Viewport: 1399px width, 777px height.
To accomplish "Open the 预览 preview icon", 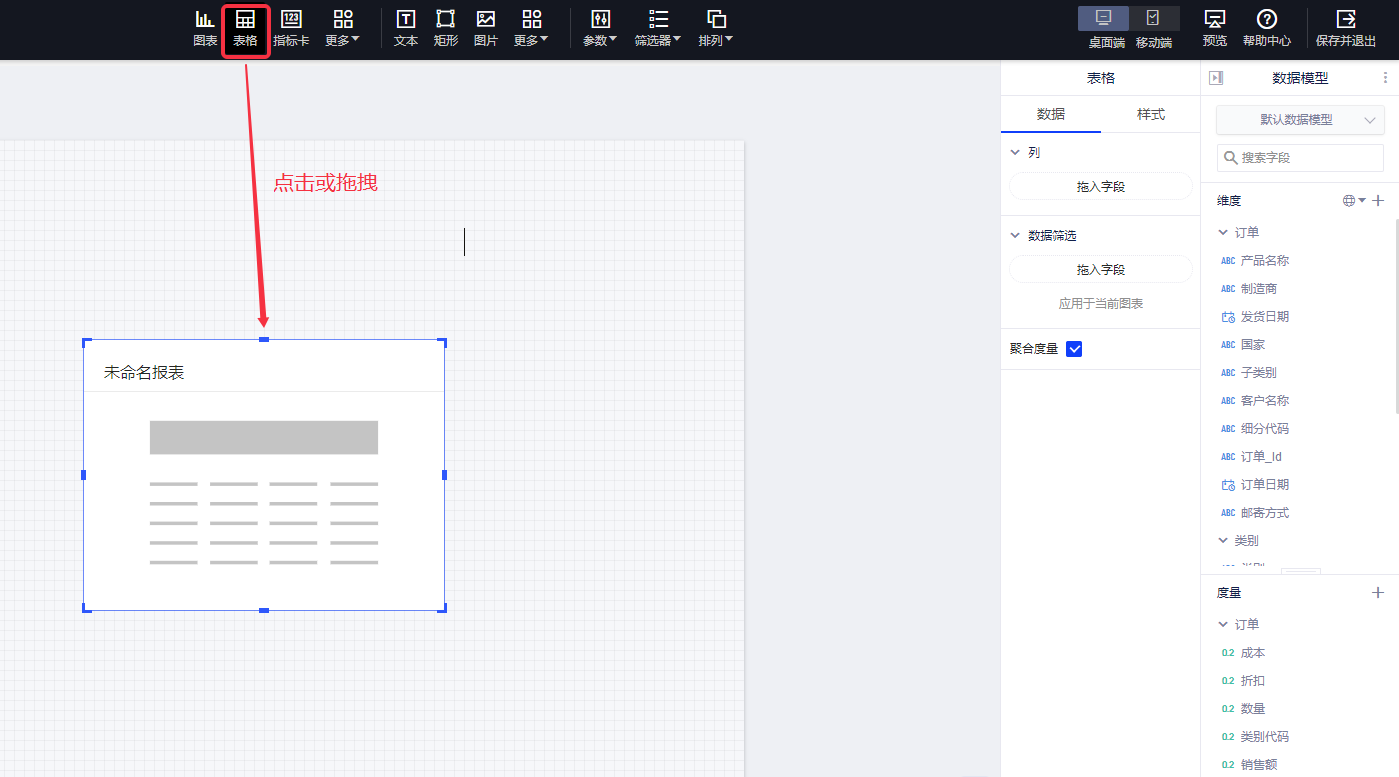I will point(1214,28).
